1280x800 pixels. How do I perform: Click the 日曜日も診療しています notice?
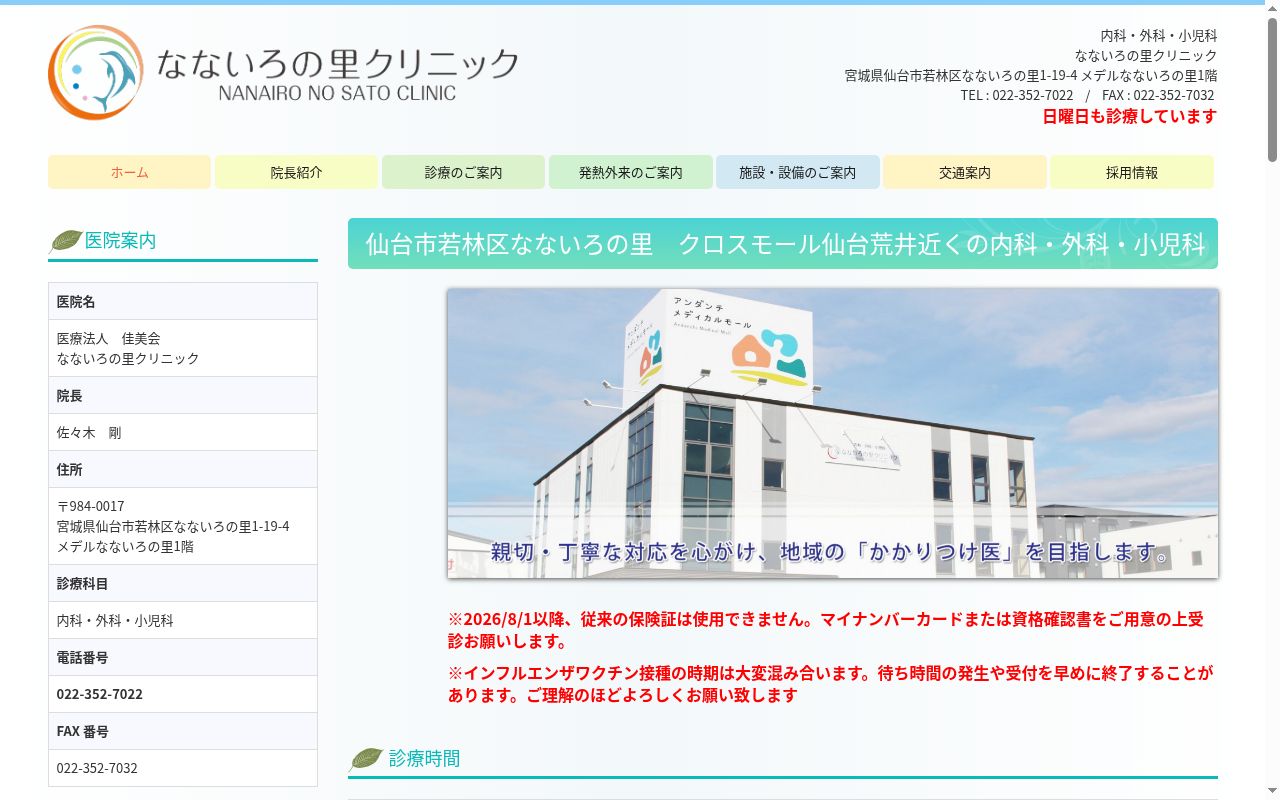[x=1129, y=116]
